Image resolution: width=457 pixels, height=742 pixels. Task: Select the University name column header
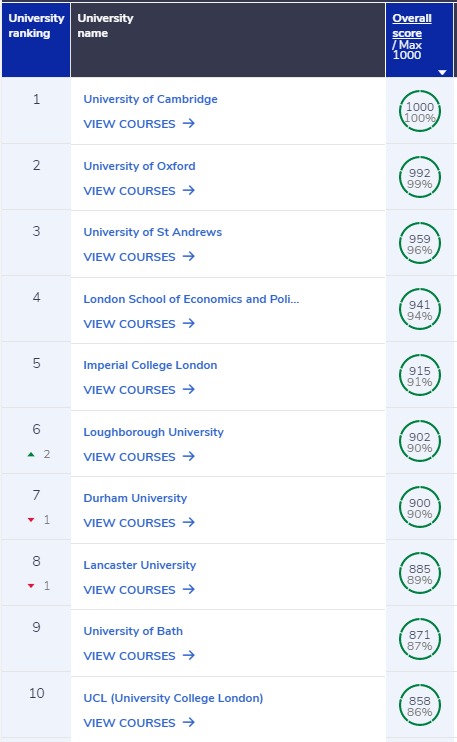pos(228,40)
